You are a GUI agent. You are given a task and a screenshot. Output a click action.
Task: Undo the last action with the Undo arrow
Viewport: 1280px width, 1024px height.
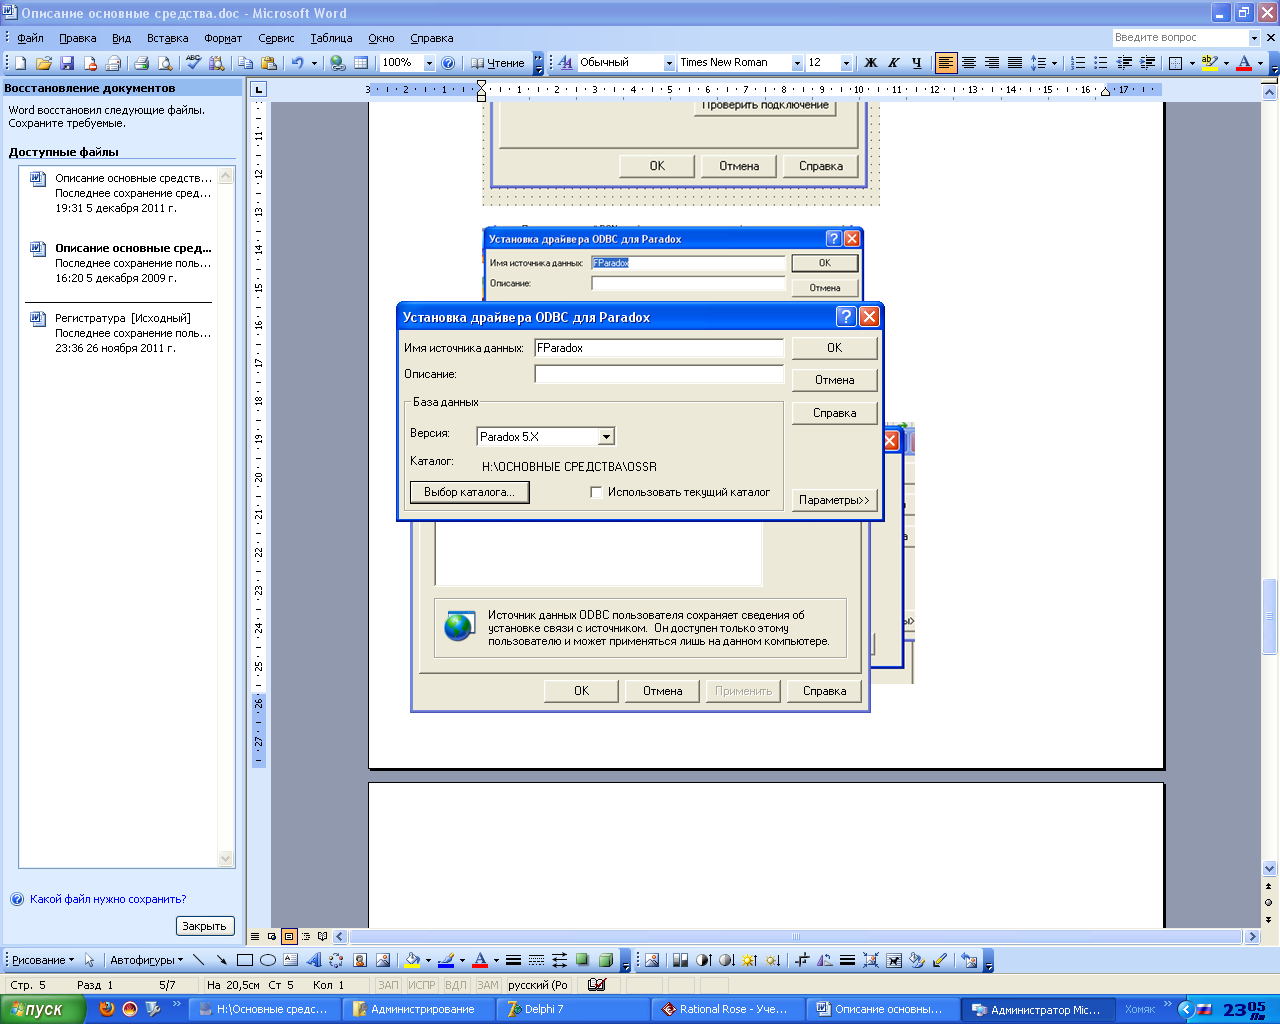[297, 63]
